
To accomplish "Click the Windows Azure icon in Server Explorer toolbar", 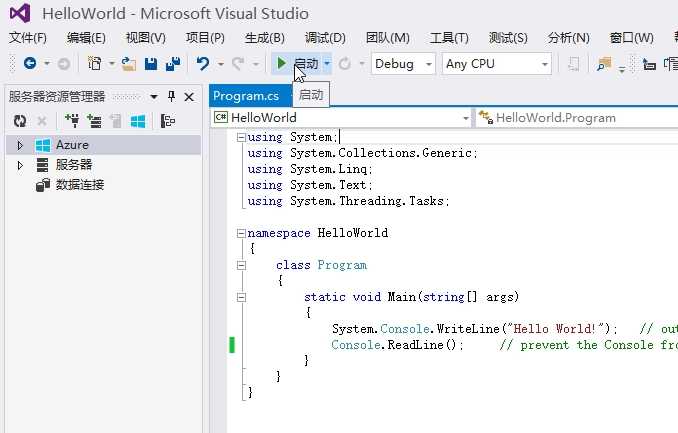I will [x=138, y=121].
